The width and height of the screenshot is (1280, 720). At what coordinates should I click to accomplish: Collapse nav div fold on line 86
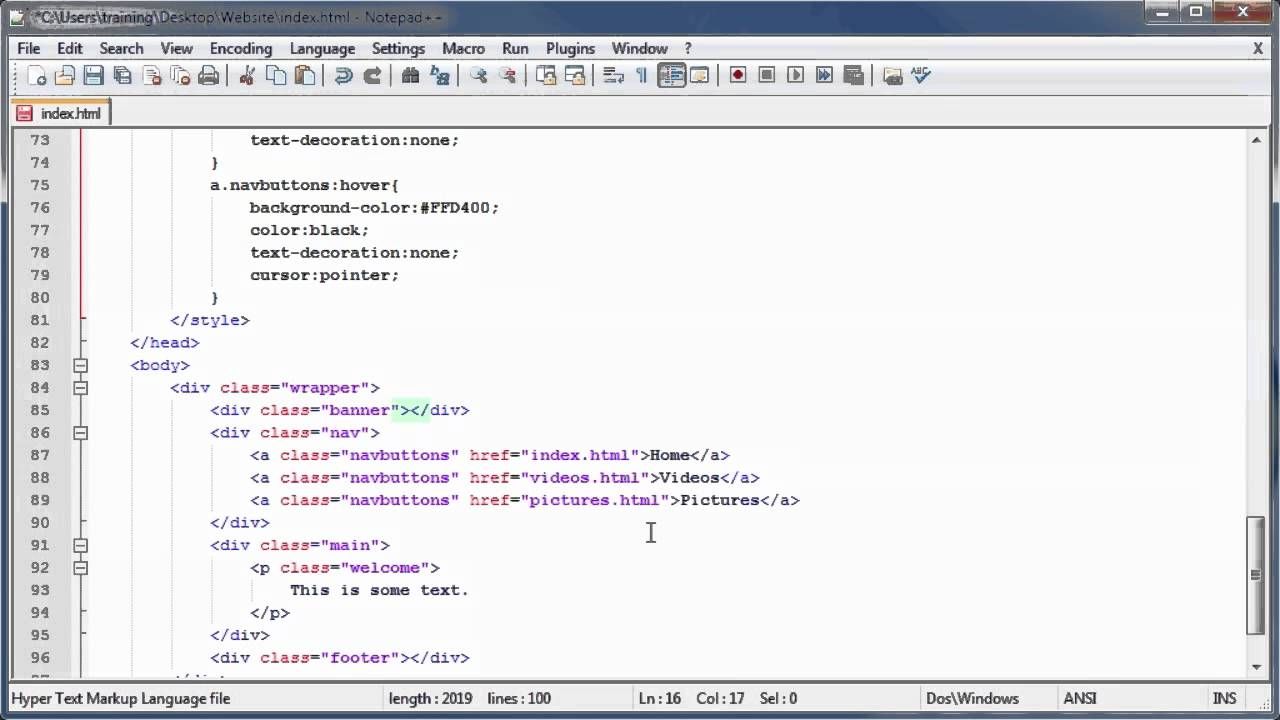(x=80, y=433)
